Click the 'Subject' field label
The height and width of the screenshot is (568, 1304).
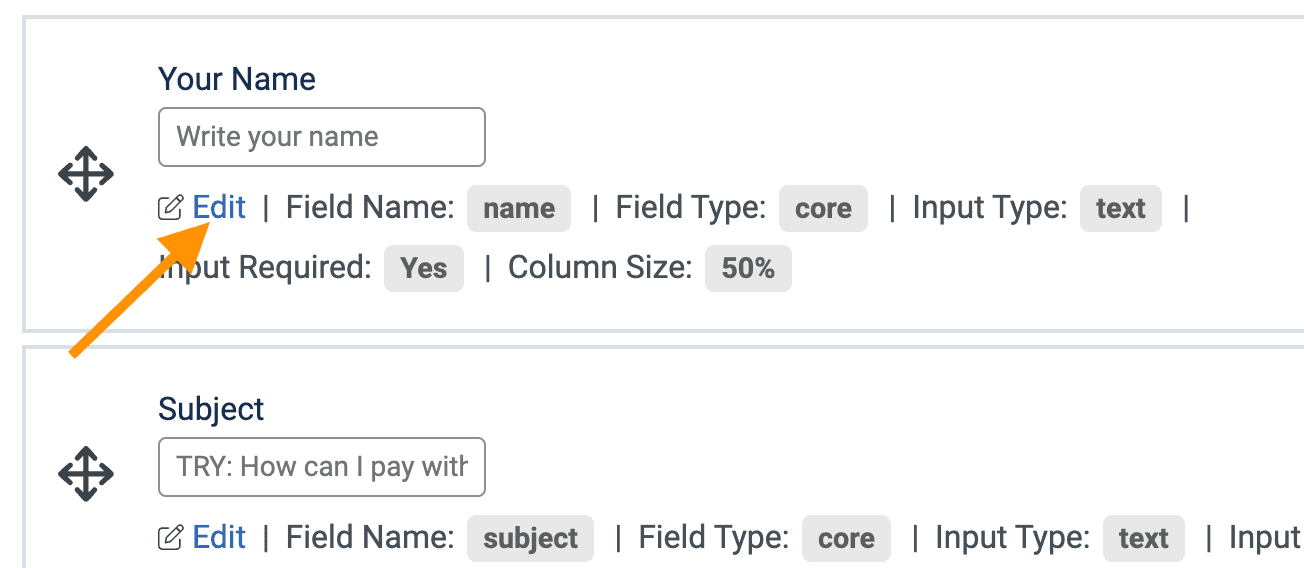211,409
